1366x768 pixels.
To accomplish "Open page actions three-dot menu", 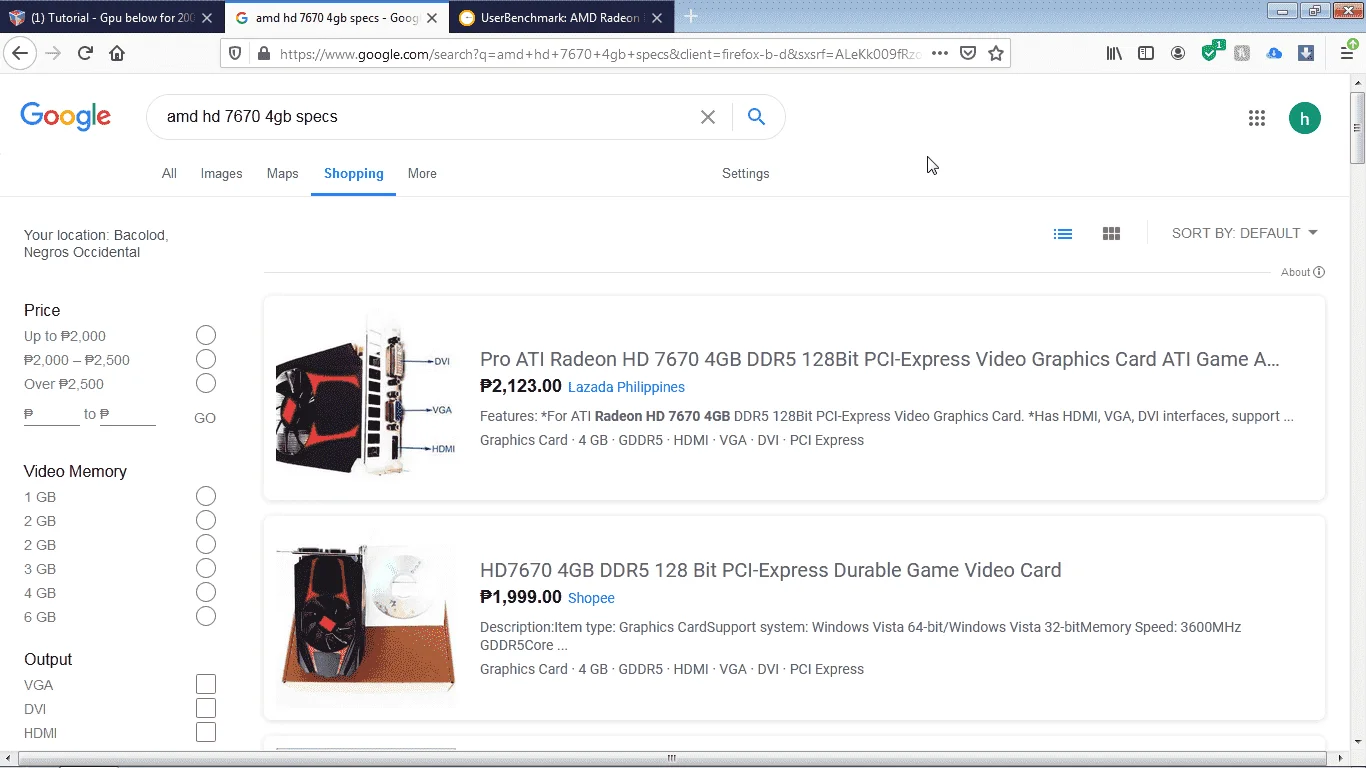I will tap(940, 54).
